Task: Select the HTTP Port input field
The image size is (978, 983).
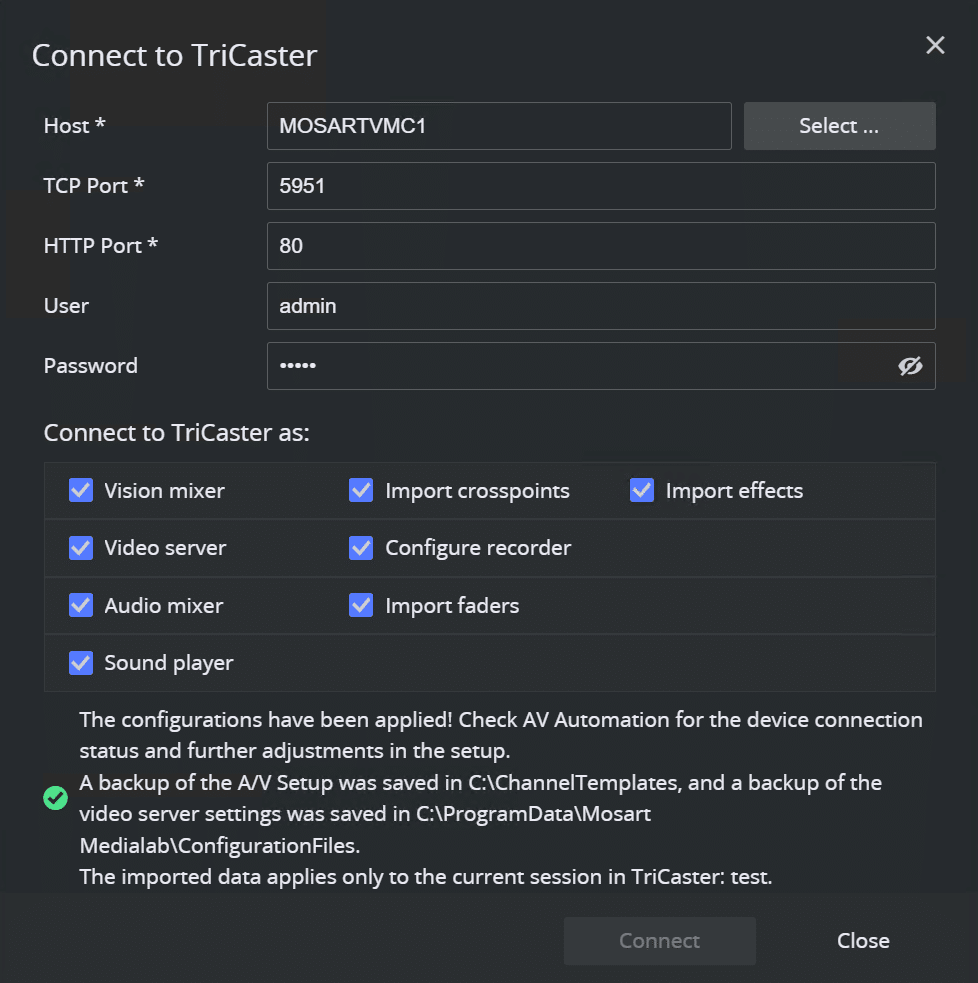Action: coord(600,246)
